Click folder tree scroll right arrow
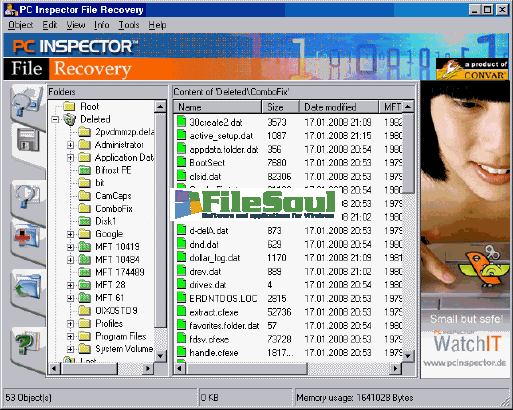This screenshot has width=513, height=410. pos(148,368)
